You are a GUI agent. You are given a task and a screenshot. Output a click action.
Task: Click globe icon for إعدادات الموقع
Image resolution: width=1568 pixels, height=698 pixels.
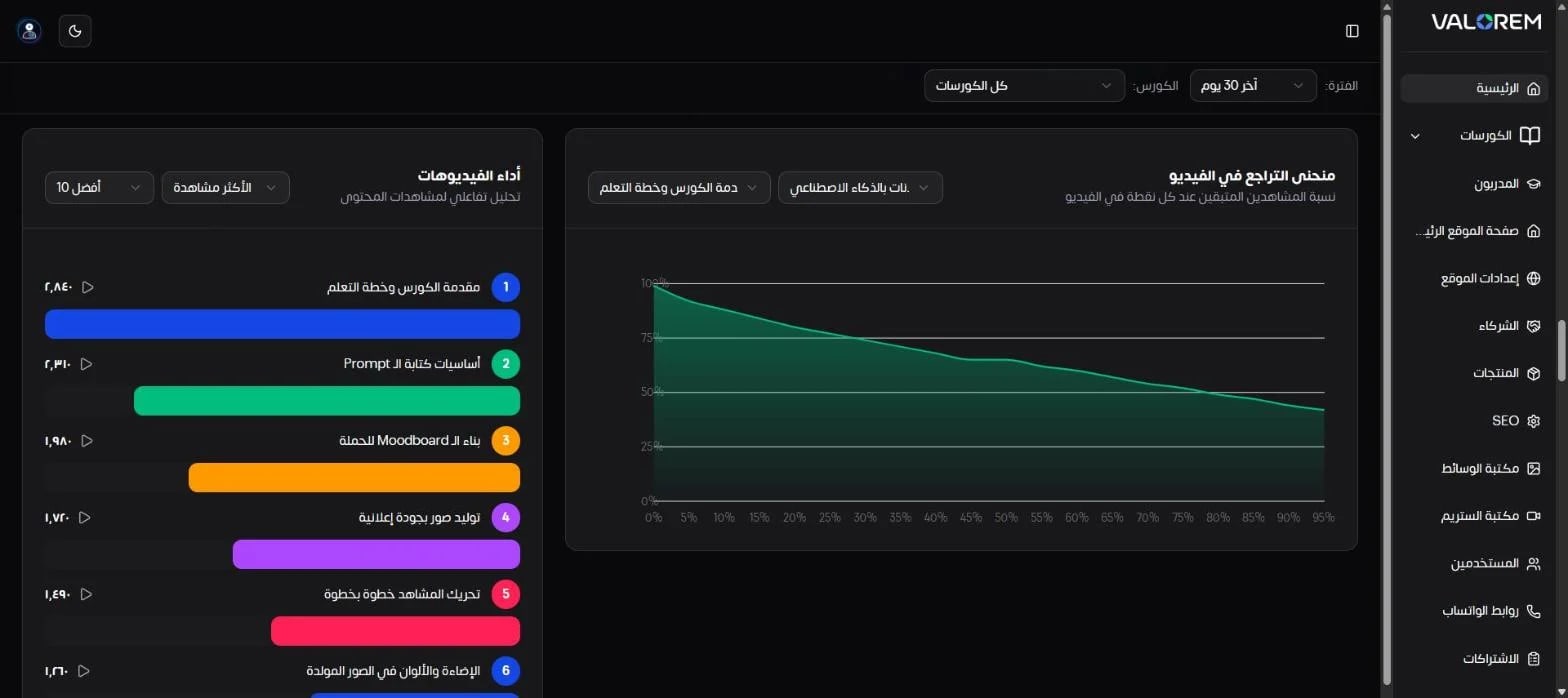pyautogui.click(x=1534, y=279)
